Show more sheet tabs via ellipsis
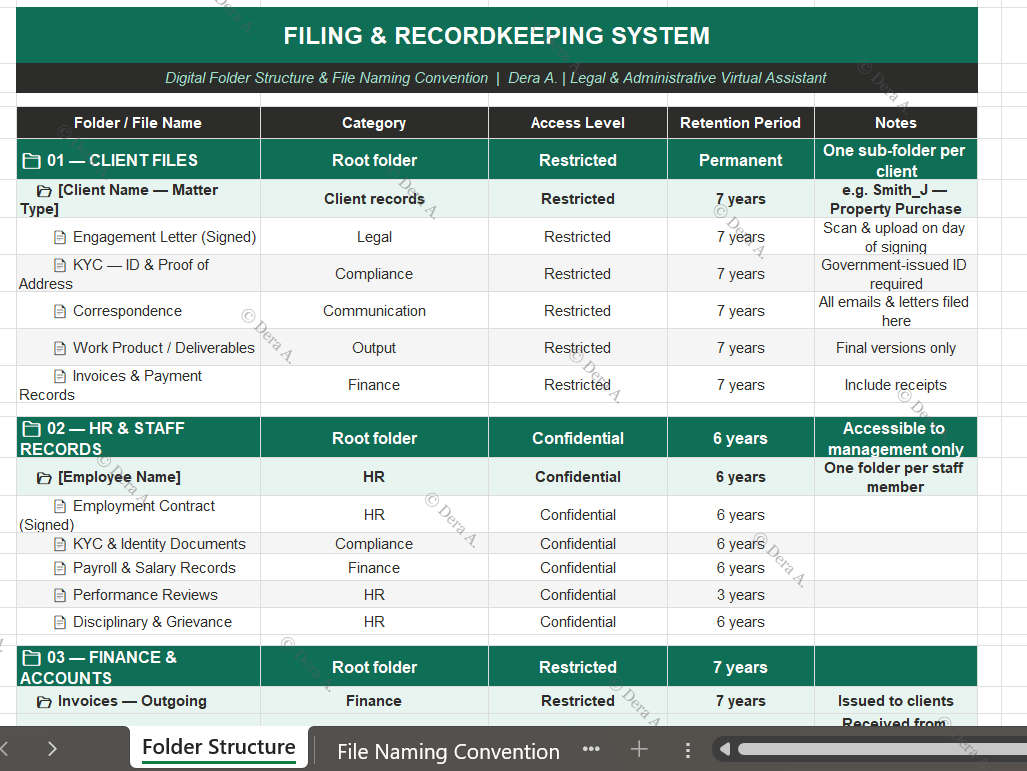Image resolution: width=1027 pixels, height=771 pixels. 591,749
